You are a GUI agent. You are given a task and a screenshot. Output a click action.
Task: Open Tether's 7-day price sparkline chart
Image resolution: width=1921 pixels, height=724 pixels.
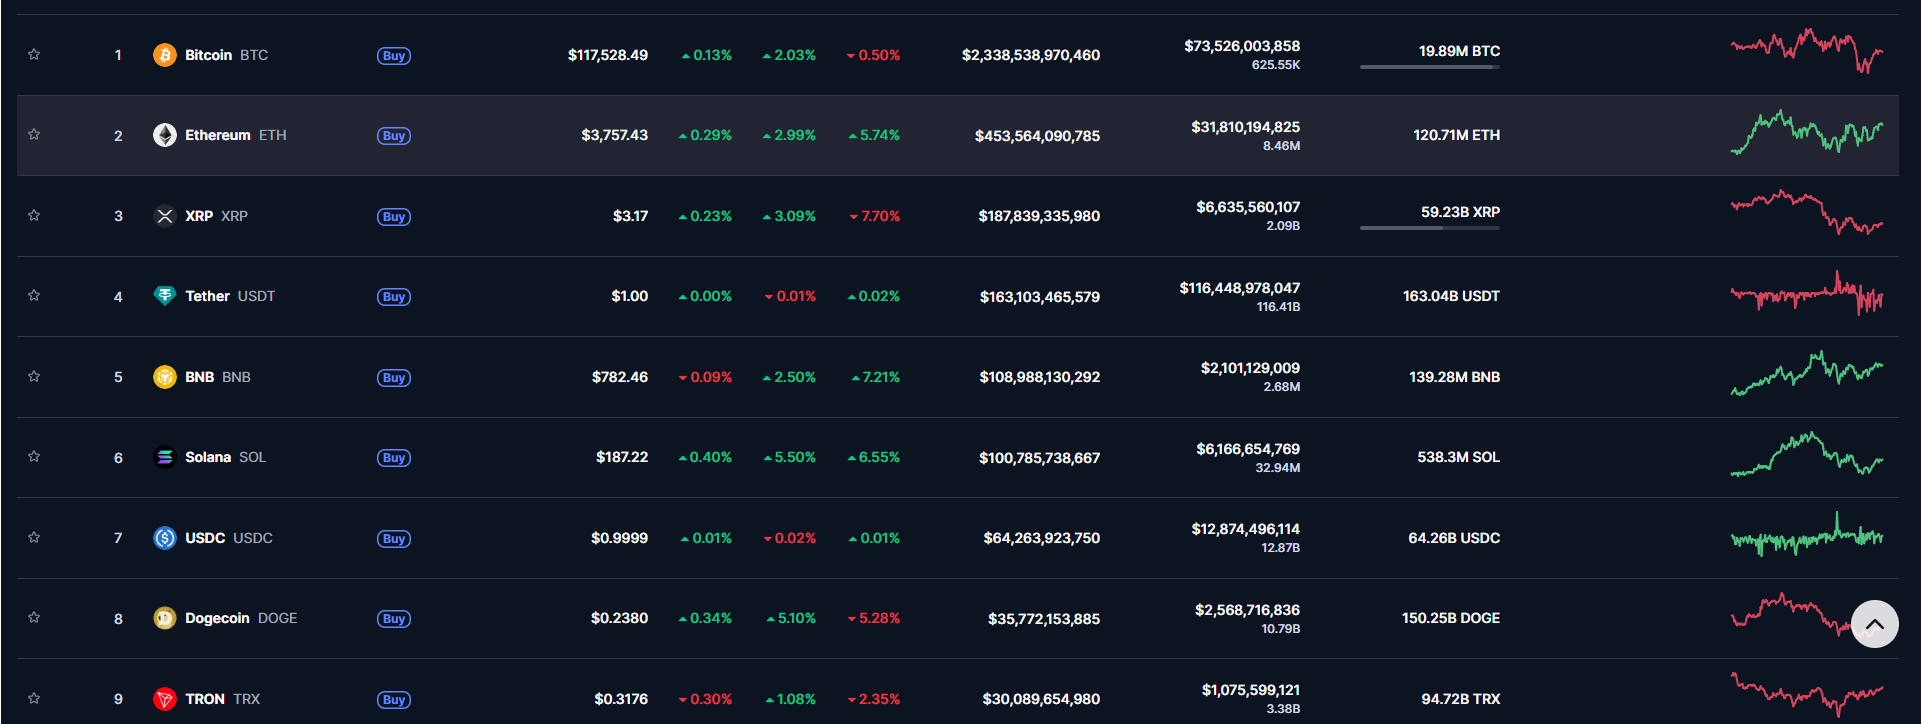pos(1807,293)
